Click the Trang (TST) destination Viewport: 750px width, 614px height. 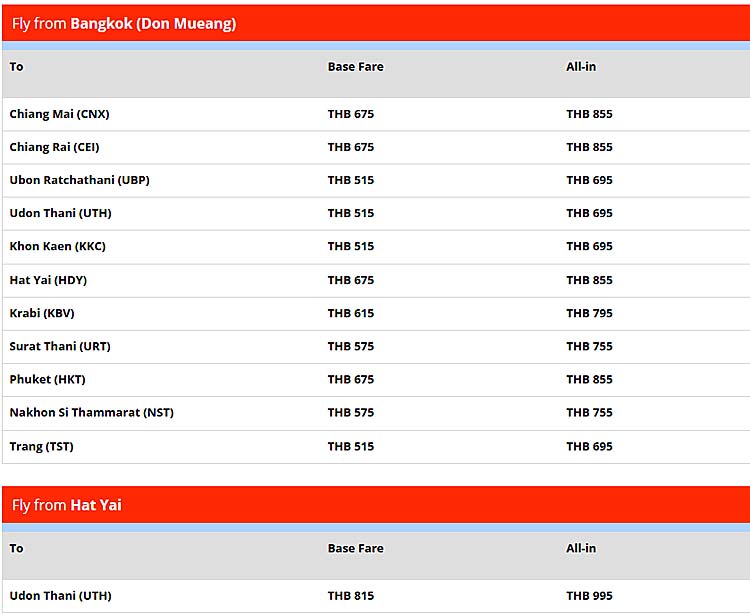pyautogui.click(x=41, y=446)
